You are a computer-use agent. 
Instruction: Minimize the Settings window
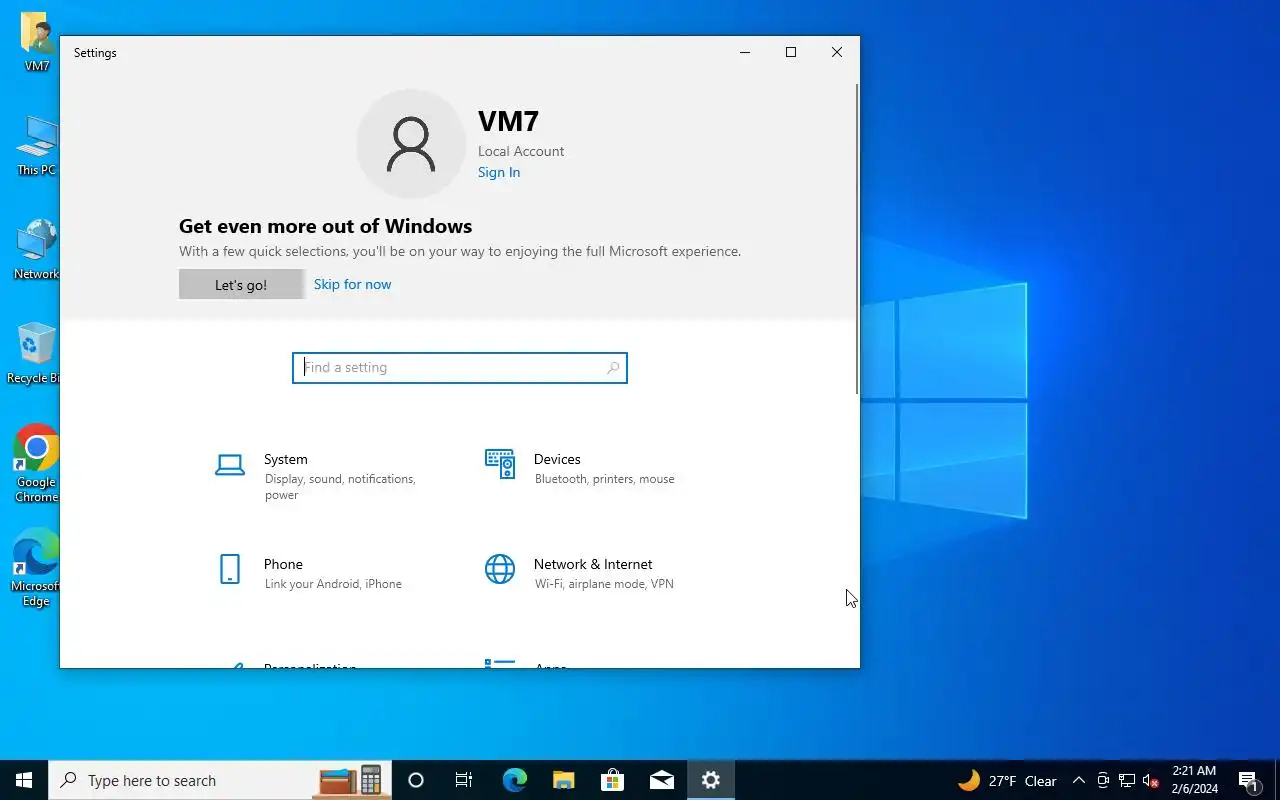point(745,52)
